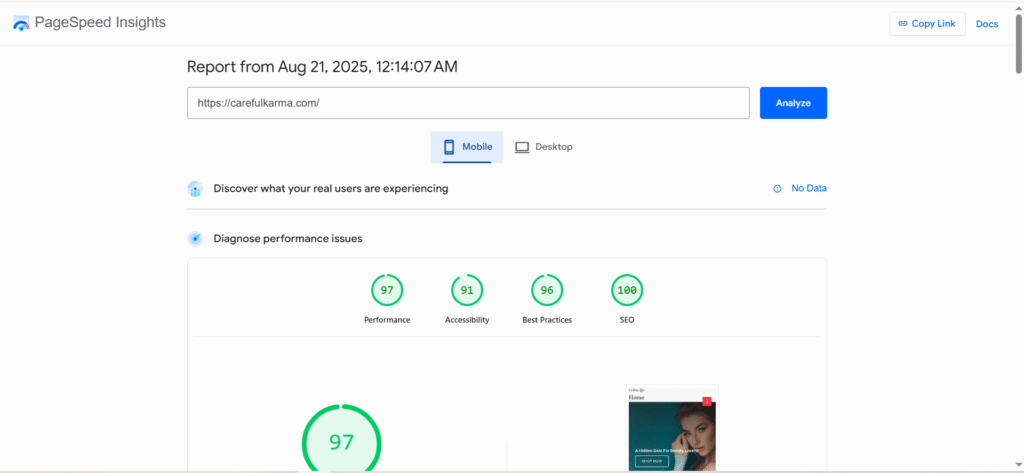Viewport: 1024px width, 473px height.
Task: Click the real users experience section icon
Action: tap(195, 189)
